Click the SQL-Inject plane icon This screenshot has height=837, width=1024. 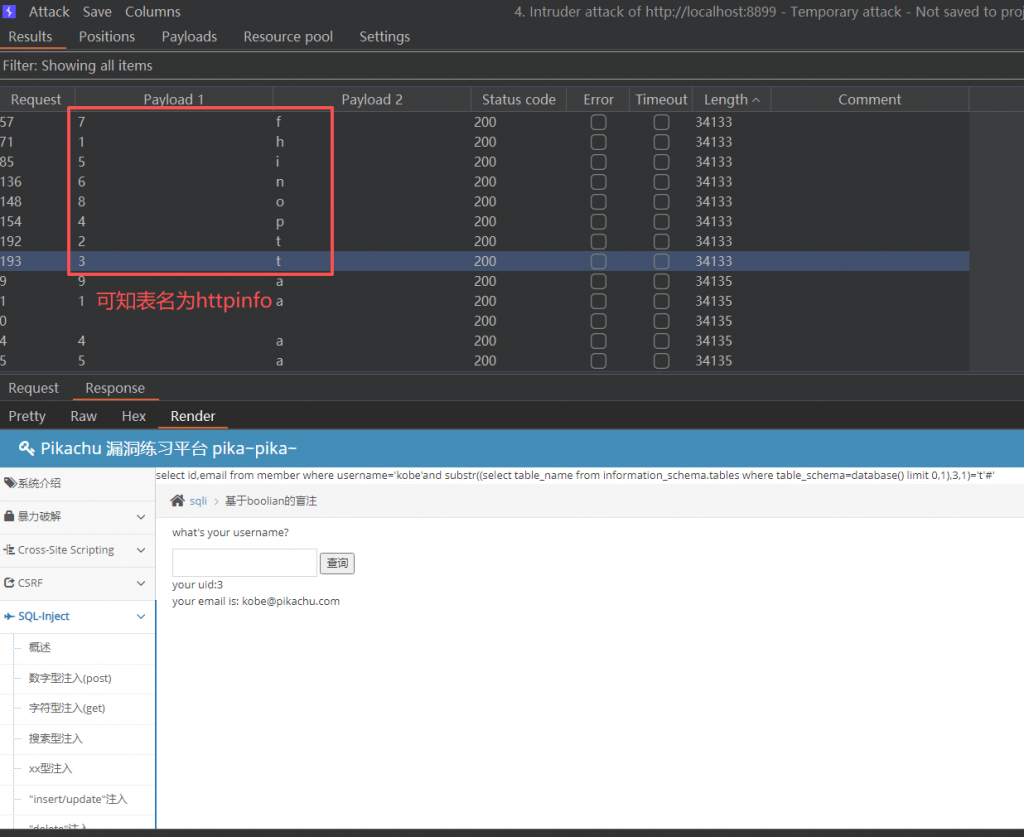tap(10, 617)
